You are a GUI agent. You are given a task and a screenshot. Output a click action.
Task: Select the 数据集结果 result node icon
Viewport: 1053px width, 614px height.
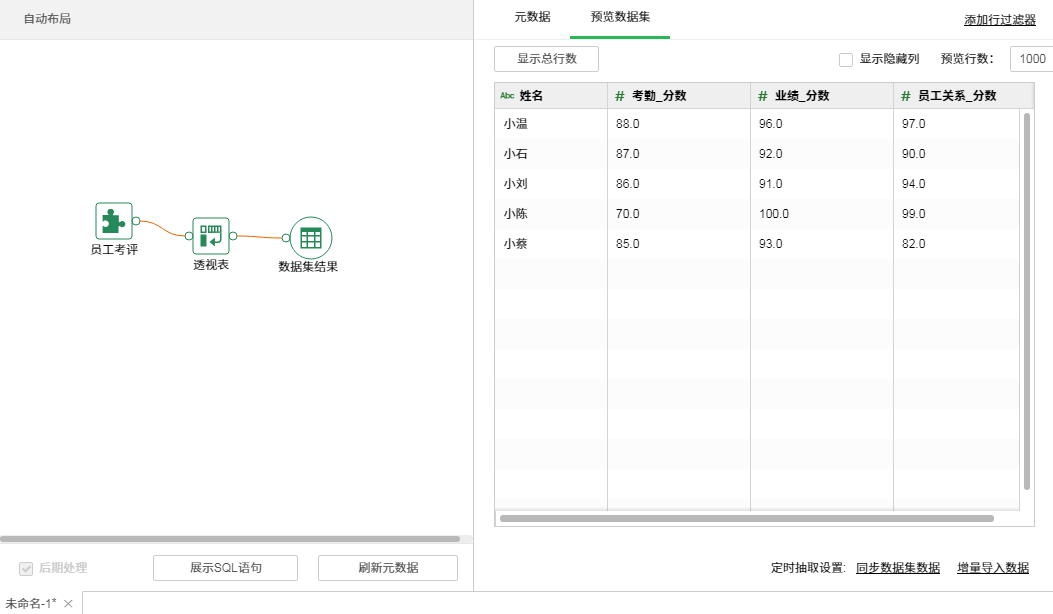(310, 238)
